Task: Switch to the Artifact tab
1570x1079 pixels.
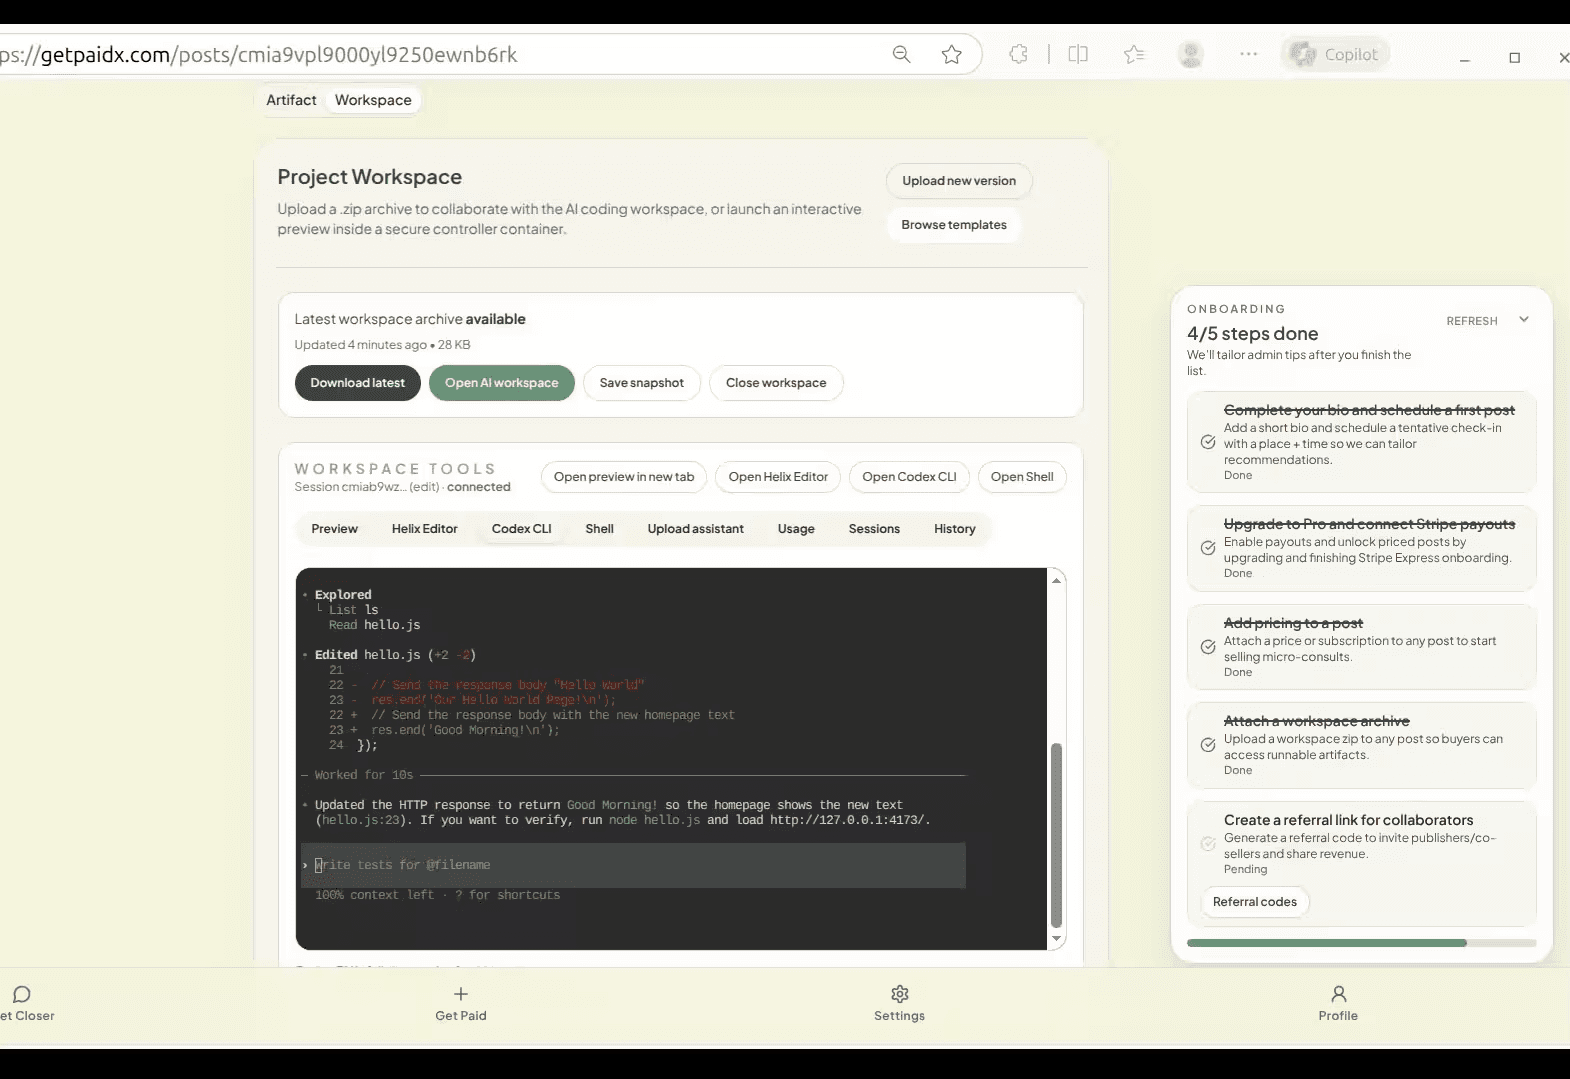Action: pos(291,100)
